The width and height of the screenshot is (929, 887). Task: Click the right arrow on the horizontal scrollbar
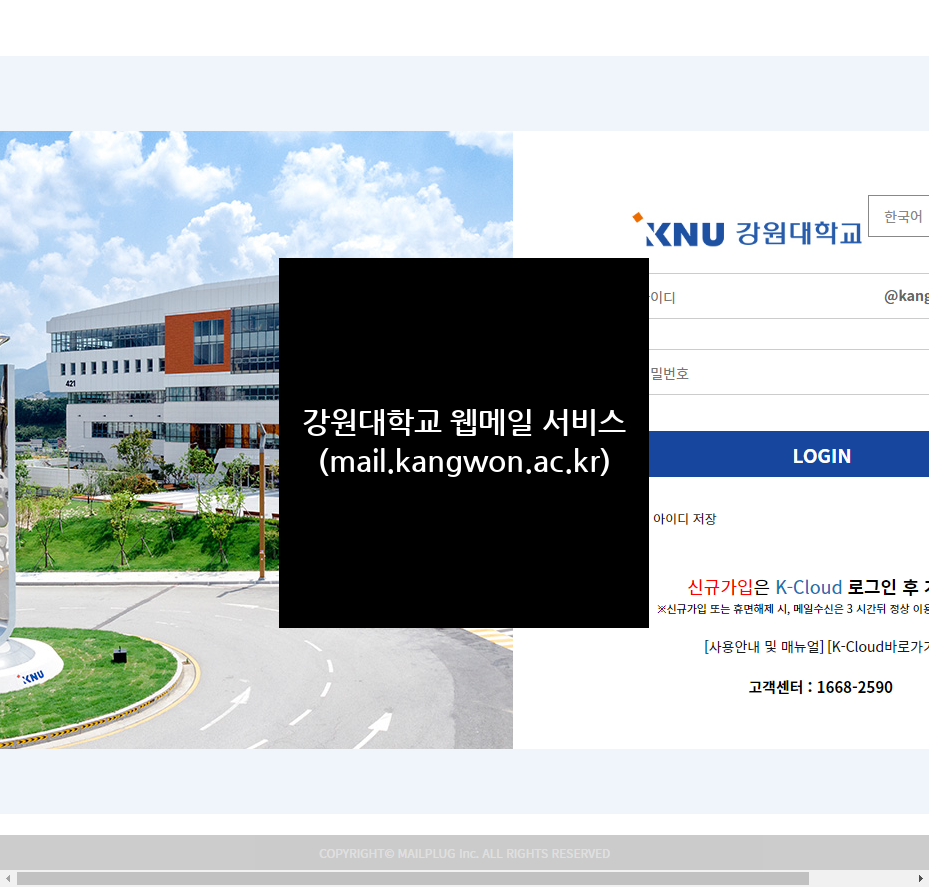(x=922, y=877)
